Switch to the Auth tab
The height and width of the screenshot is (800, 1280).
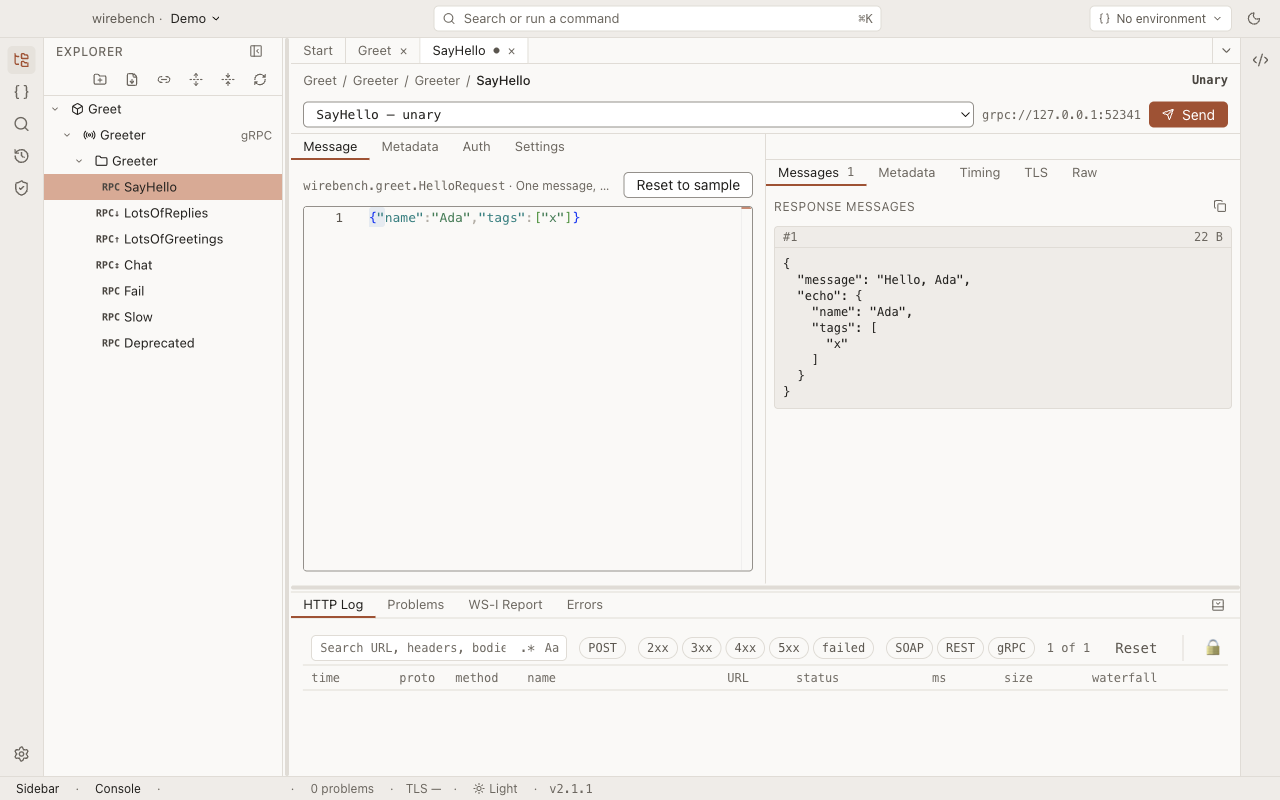(476, 146)
